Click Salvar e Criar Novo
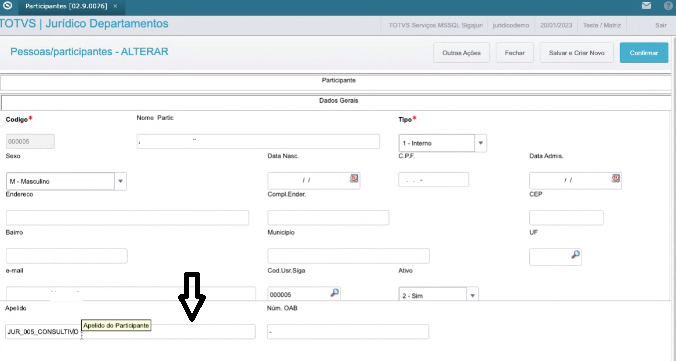The height and width of the screenshot is (361, 676). 577,53
